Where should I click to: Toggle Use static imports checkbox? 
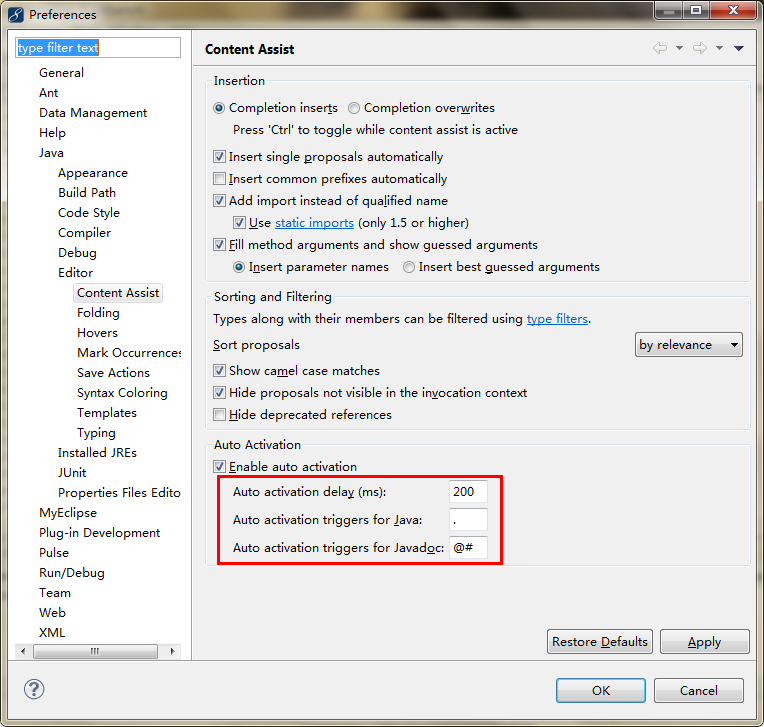[239, 223]
